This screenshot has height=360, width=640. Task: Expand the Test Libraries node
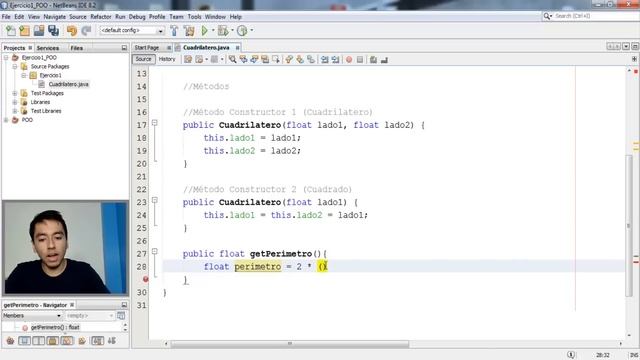click(15, 111)
